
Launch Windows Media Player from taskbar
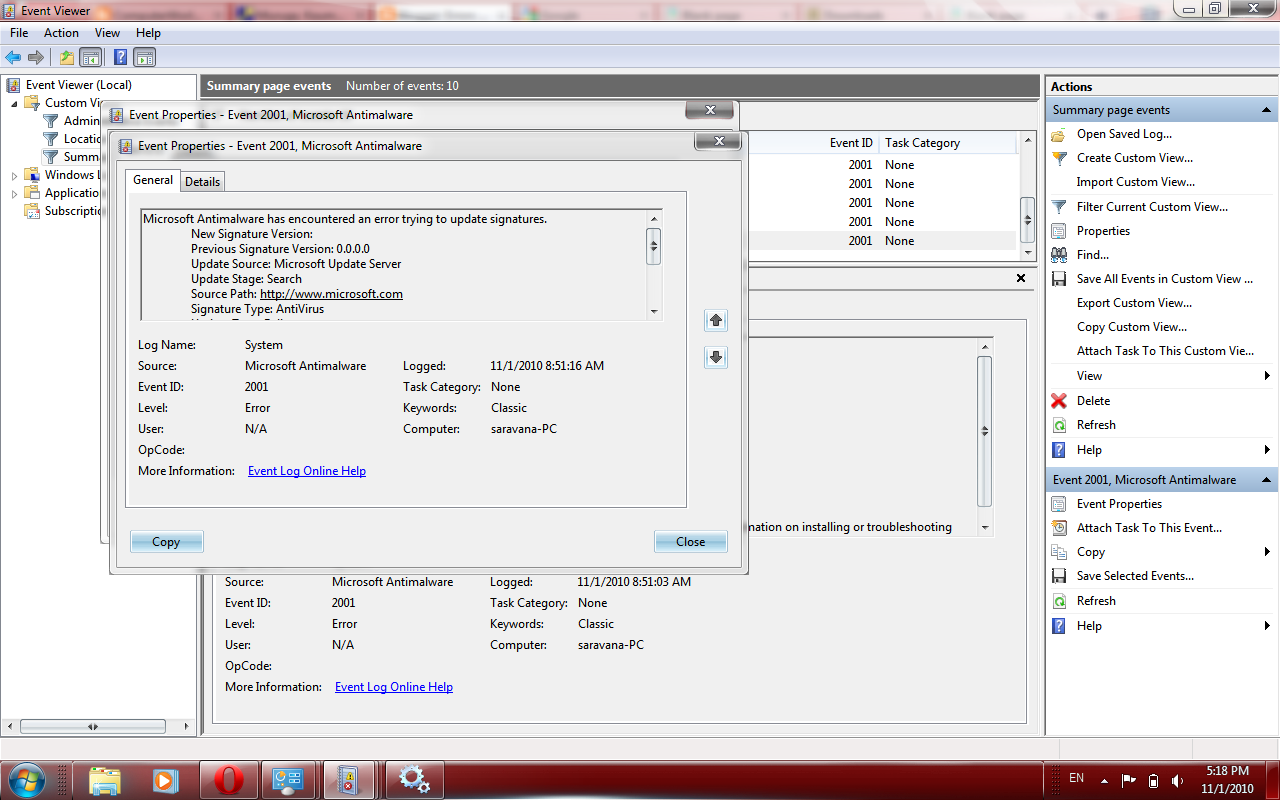[167, 779]
